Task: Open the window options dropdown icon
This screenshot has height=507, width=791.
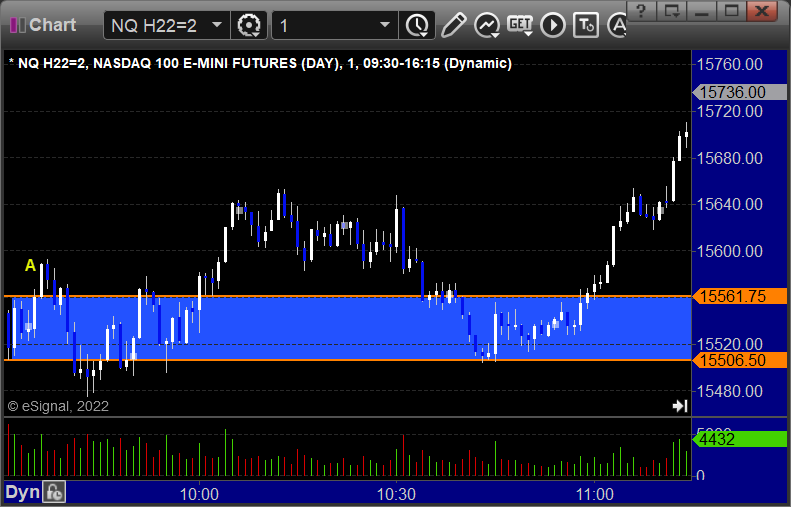Action: pyautogui.click(x=671, y=11)
